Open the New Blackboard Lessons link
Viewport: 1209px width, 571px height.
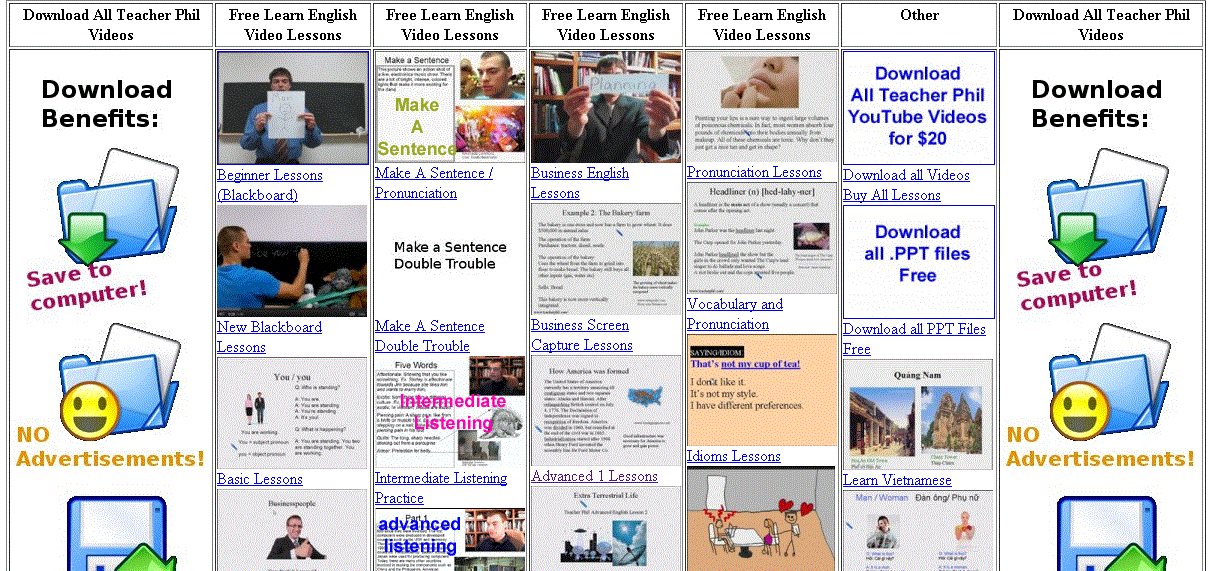[269, 337]
